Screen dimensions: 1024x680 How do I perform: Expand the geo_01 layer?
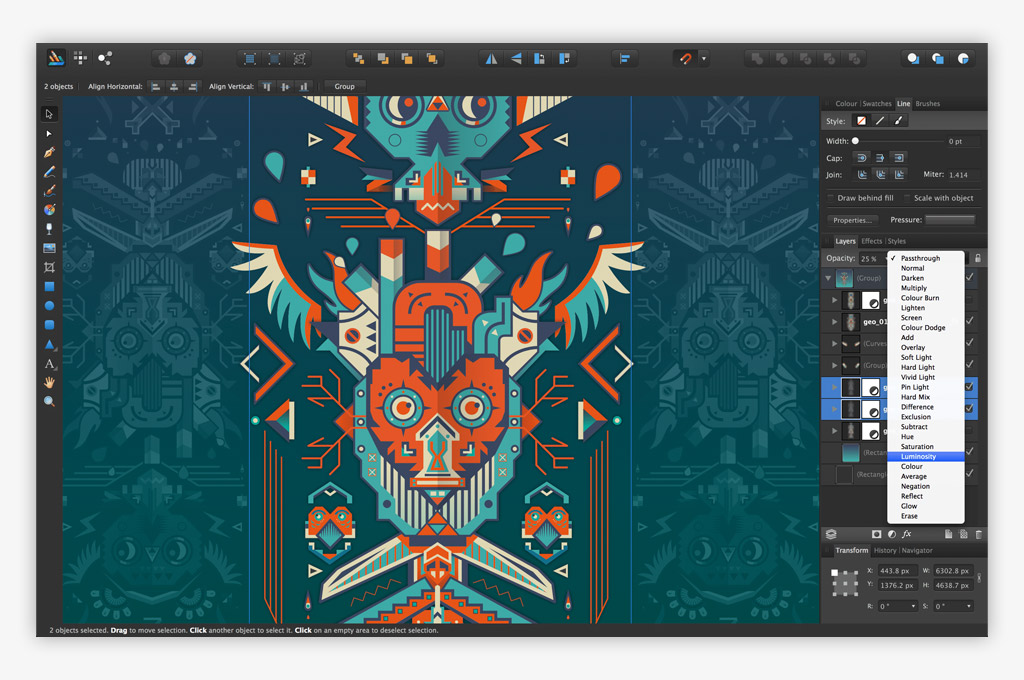(835, 321)
